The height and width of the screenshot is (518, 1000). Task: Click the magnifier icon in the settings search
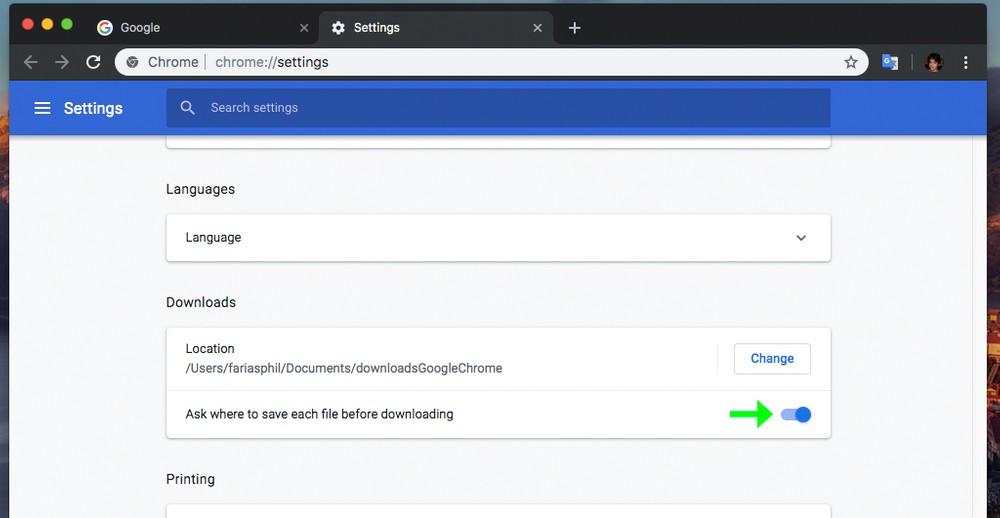[187, 108]
